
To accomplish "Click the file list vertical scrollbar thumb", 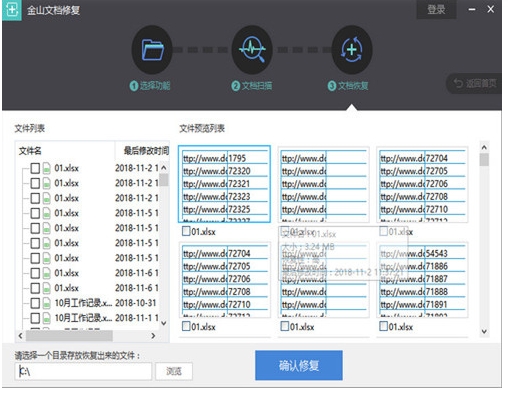I will 164,180.
